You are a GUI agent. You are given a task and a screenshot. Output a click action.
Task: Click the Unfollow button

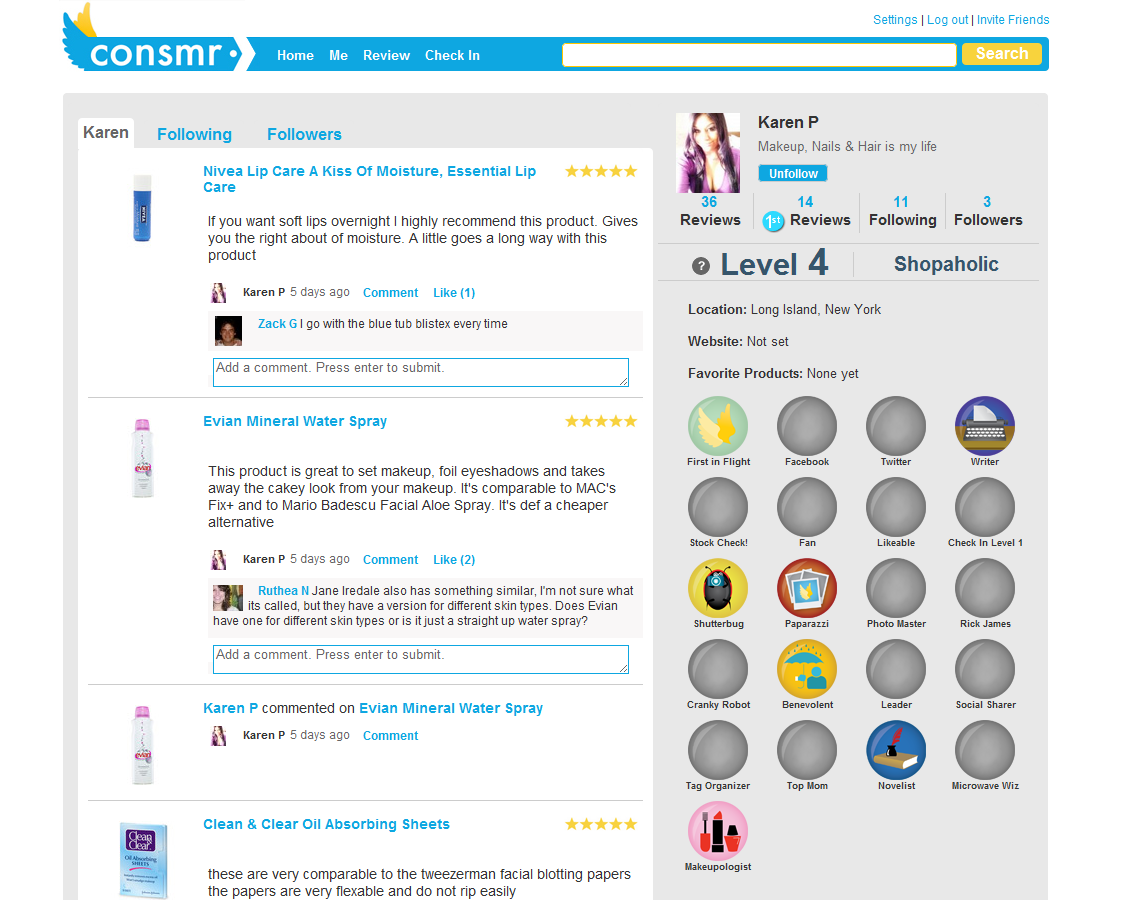(793, 173)
